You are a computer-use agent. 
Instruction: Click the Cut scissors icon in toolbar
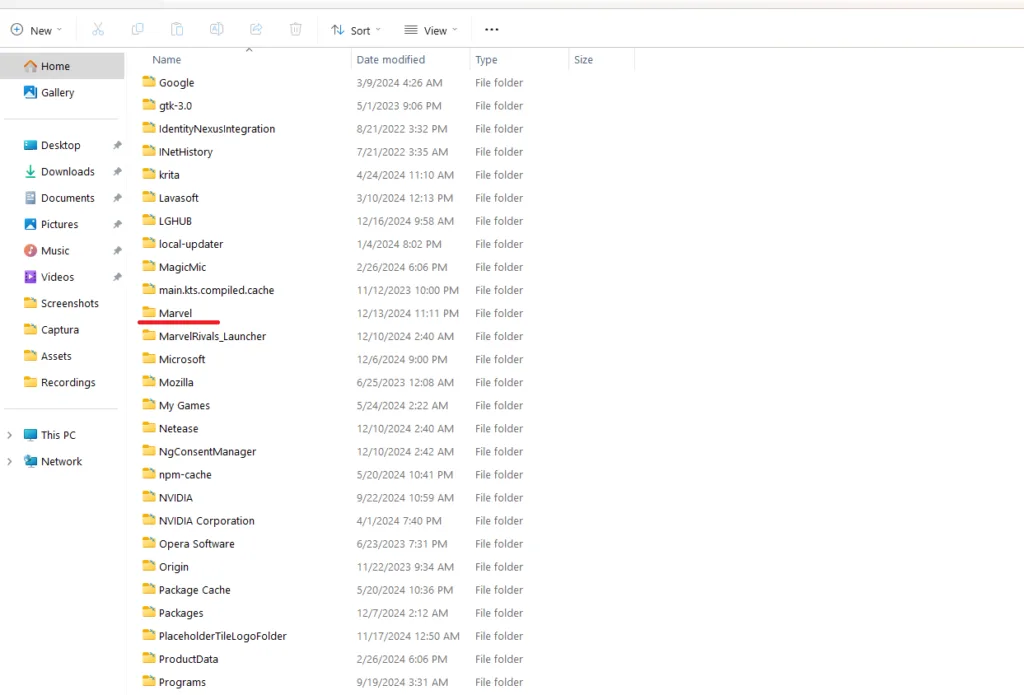(98, 29)
